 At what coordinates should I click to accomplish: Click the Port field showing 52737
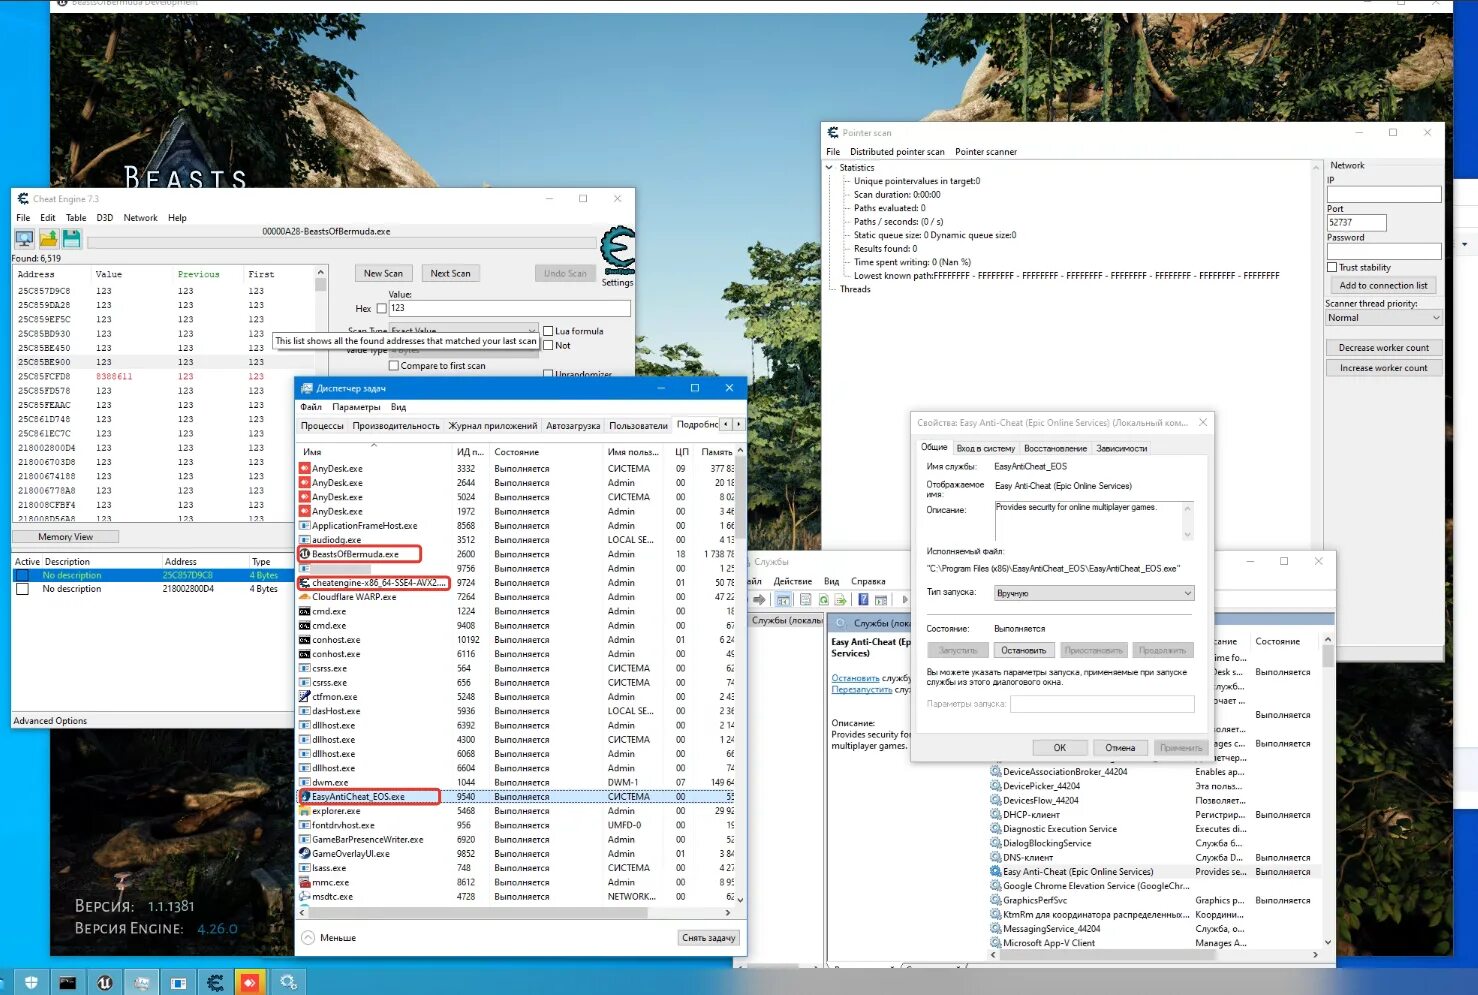click(1357, 223)
